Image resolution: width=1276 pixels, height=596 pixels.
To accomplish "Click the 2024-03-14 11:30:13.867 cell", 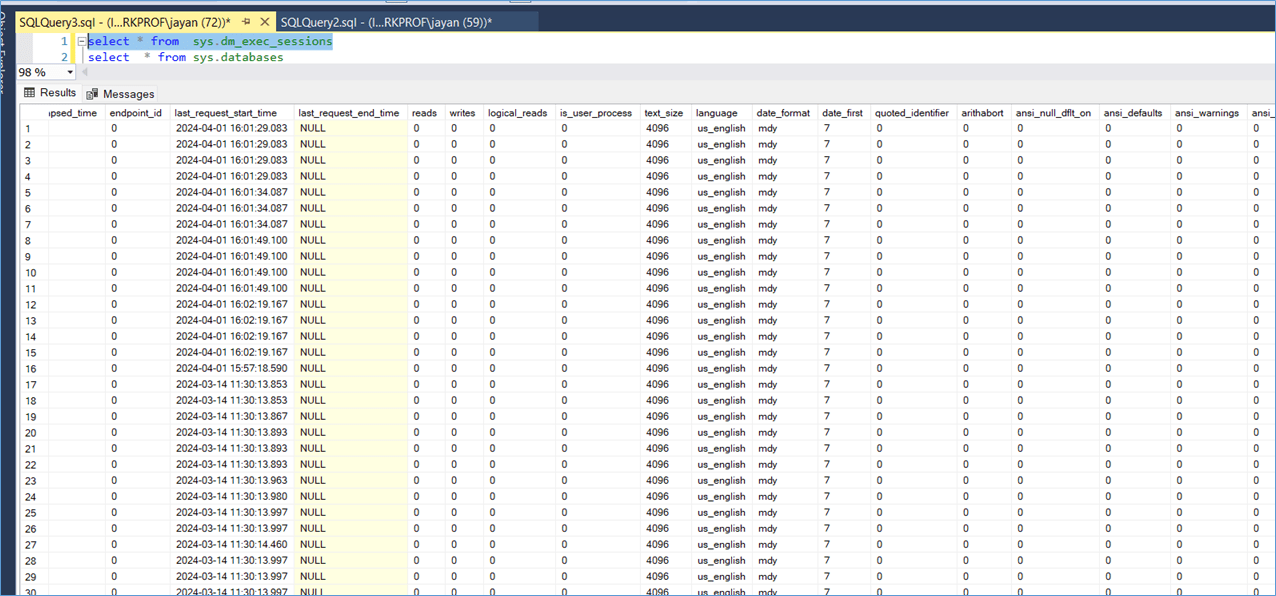I will pos(231,416).
